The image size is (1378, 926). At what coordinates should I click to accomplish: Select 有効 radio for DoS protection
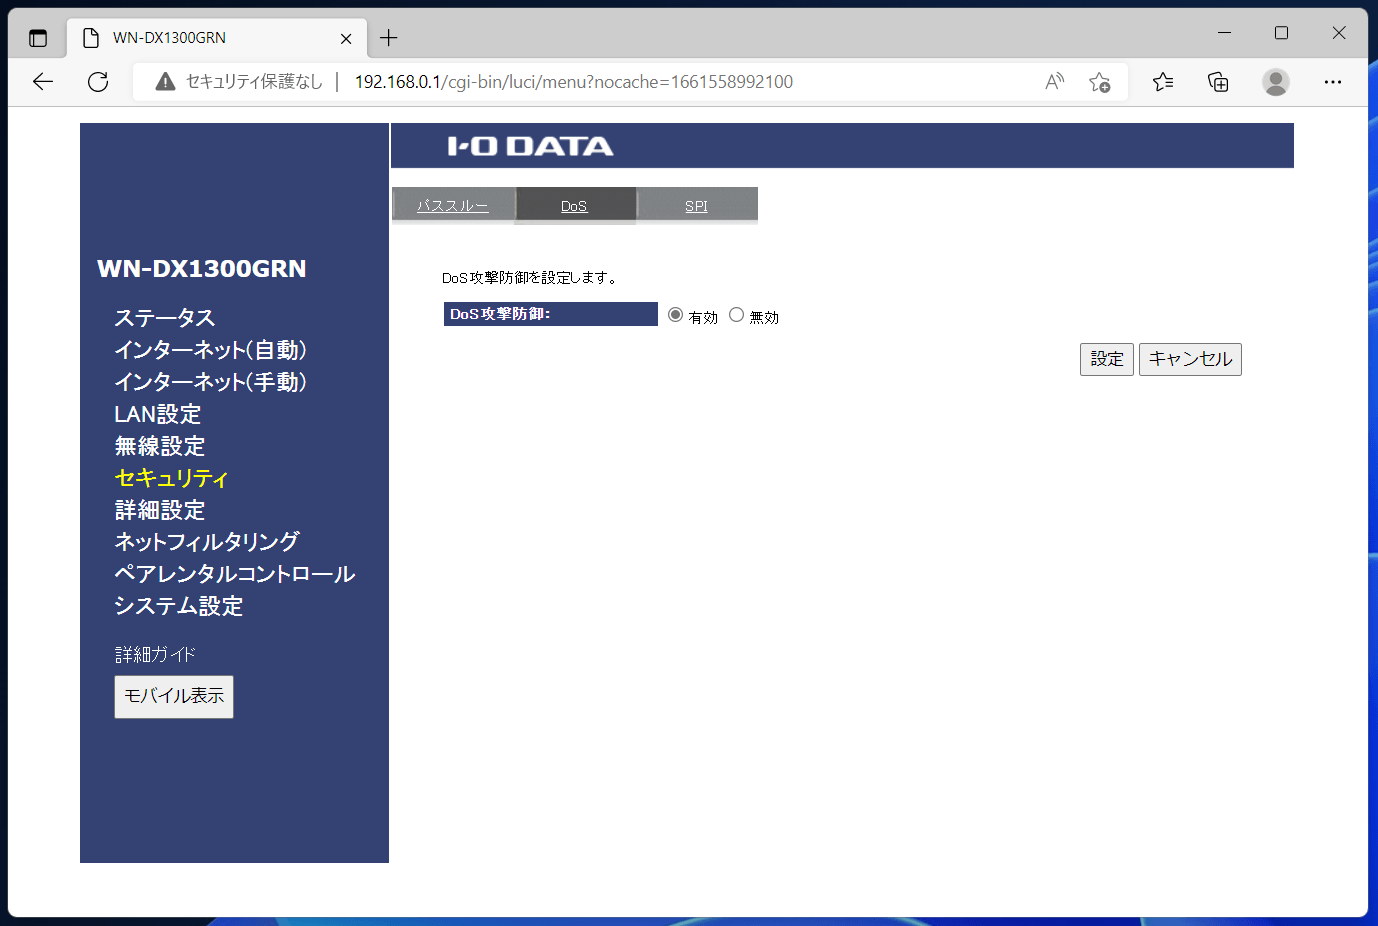676,315
